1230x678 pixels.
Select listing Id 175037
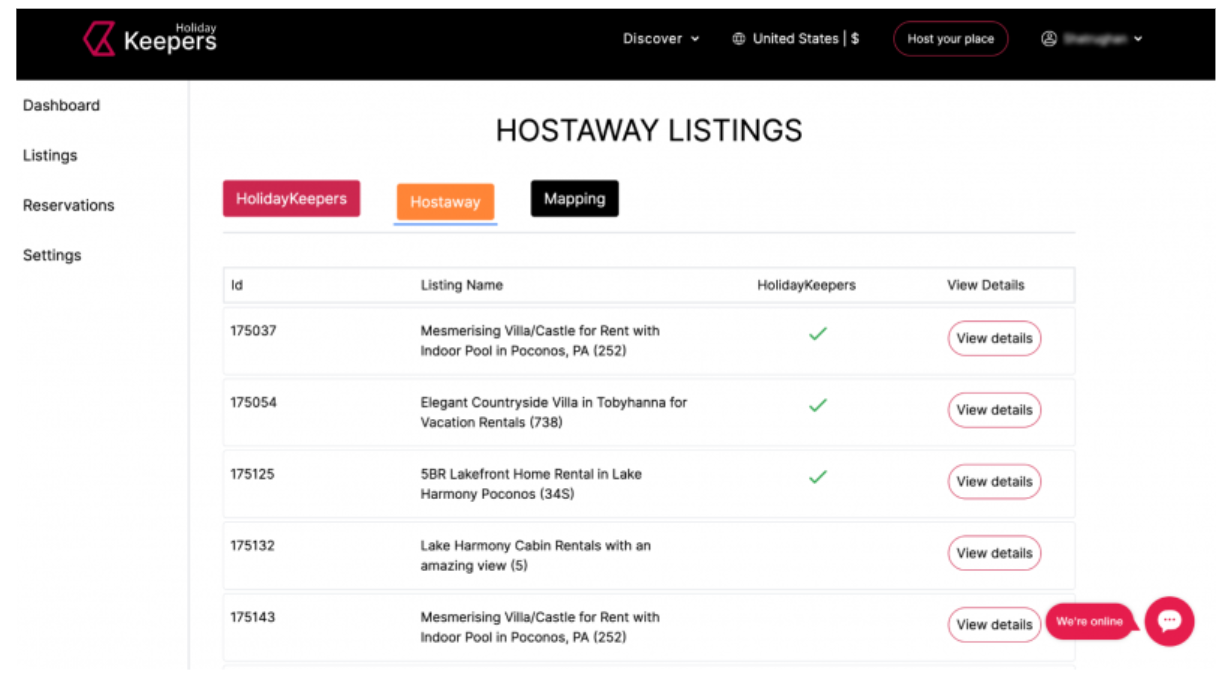click(253, 330)
